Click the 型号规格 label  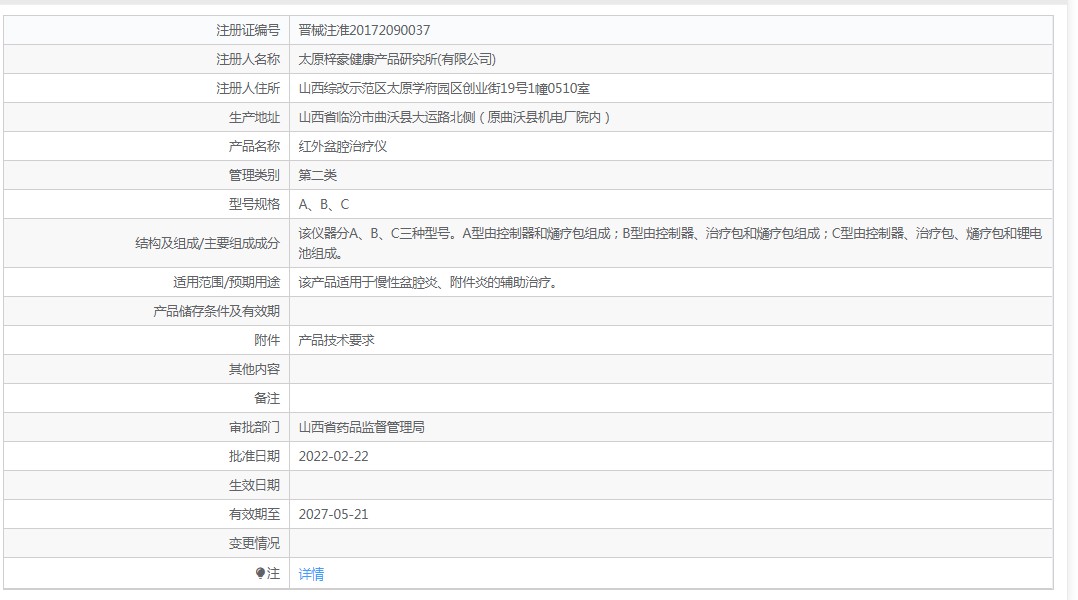point(254,204)
